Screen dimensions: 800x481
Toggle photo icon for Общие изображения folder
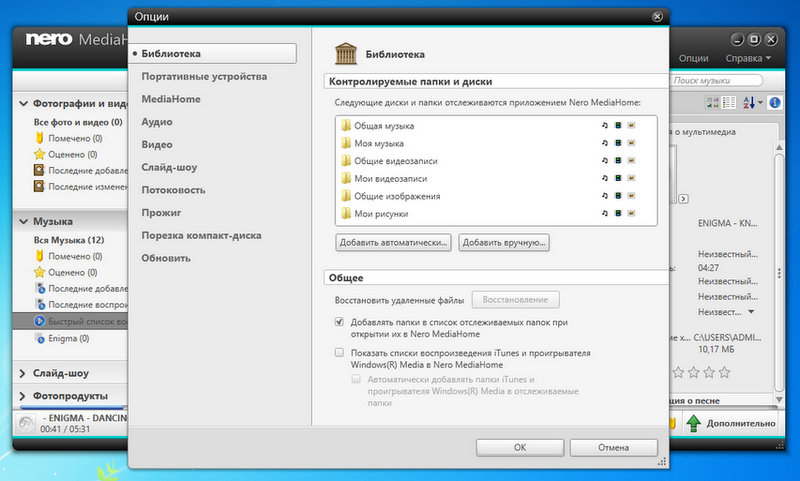(631, 196)
